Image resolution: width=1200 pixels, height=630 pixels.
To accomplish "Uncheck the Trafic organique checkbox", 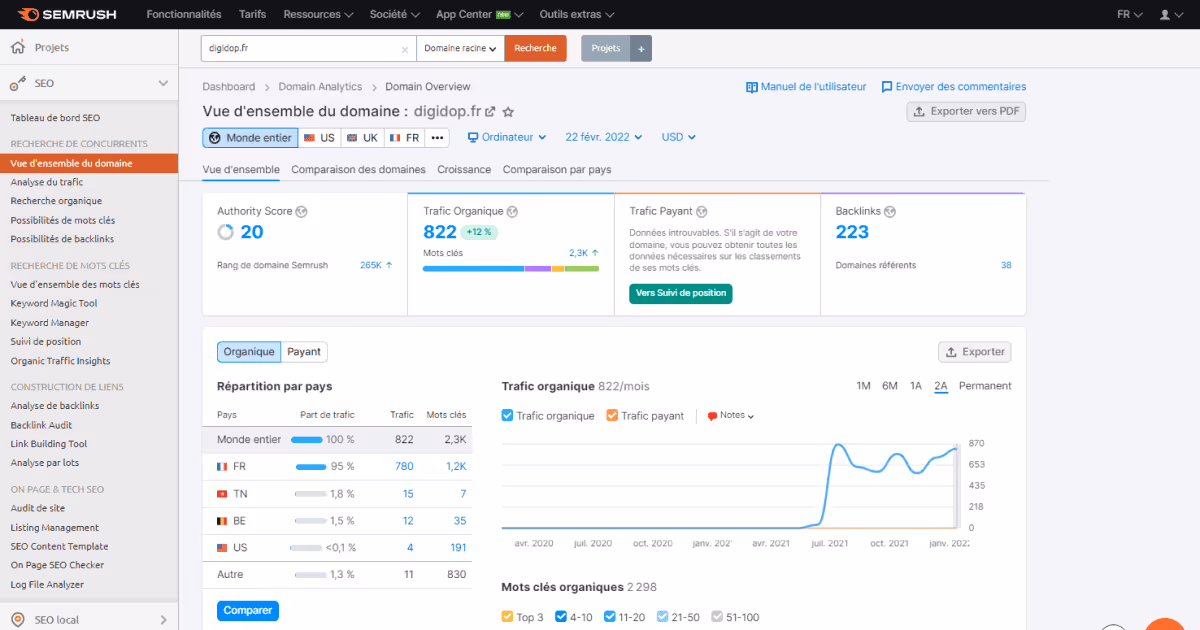I will (508, 415).
